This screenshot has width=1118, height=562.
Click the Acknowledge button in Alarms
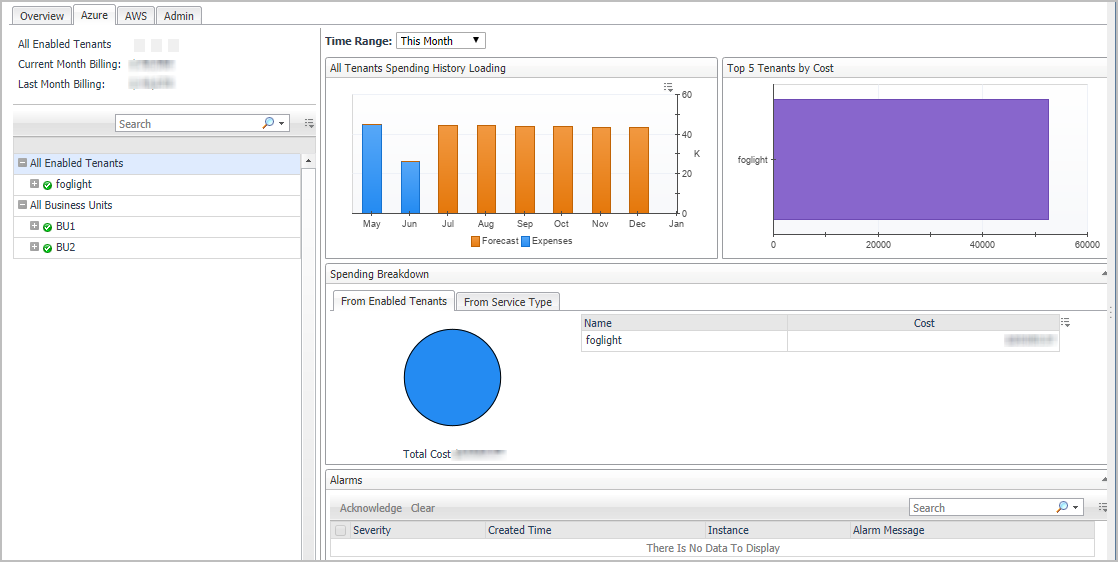[370, 508]
